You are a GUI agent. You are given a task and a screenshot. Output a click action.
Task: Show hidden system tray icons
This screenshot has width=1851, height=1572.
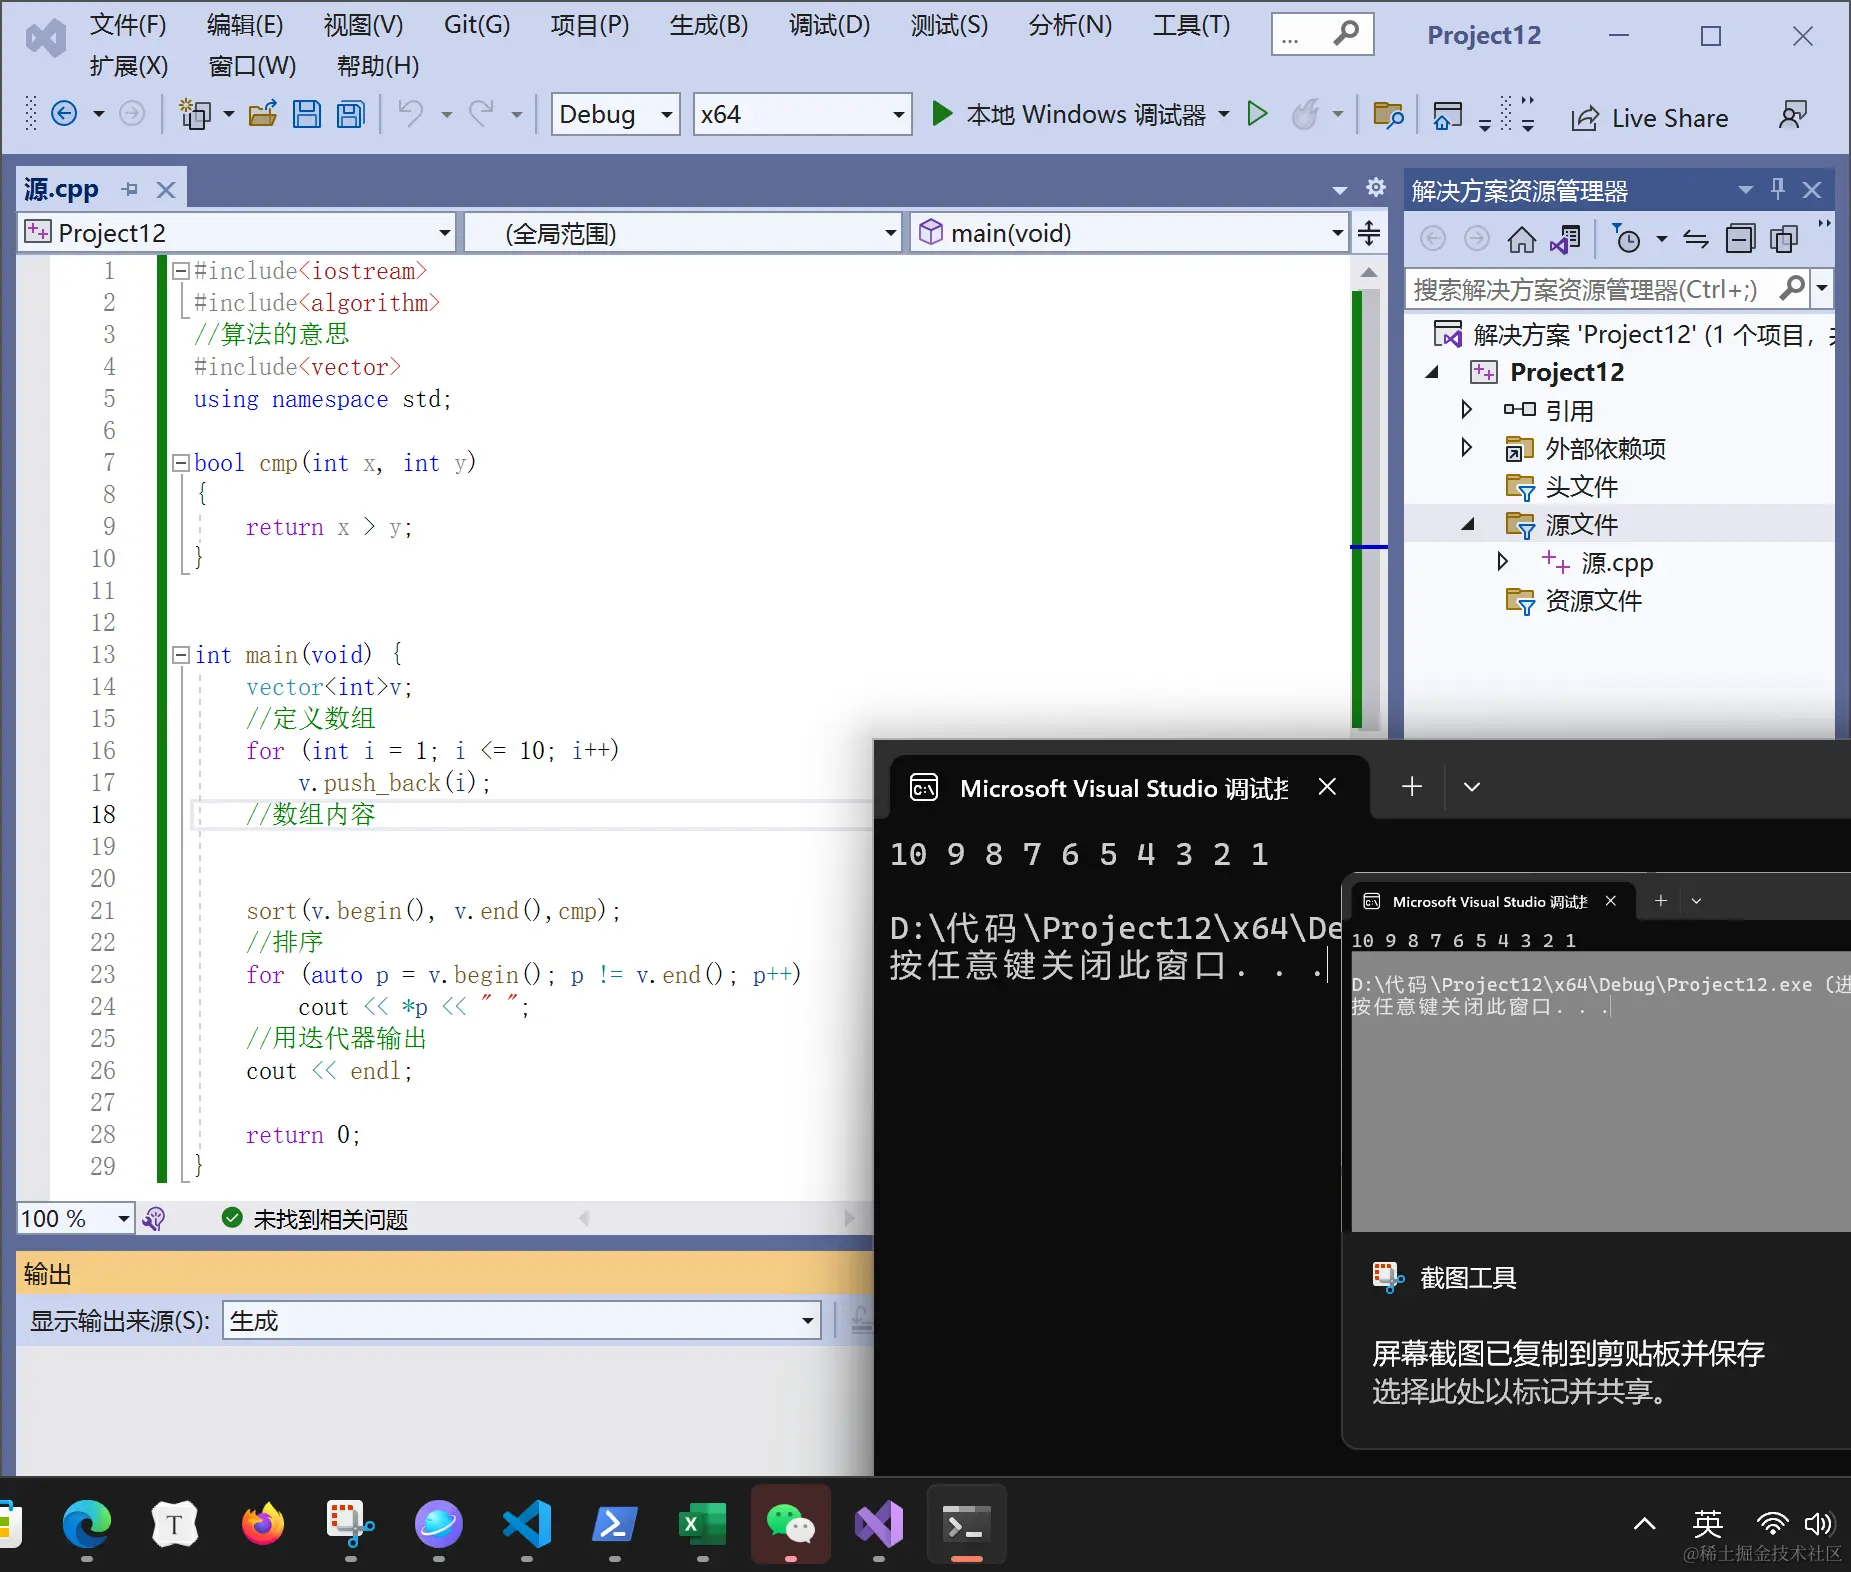pos(1644,1525)
